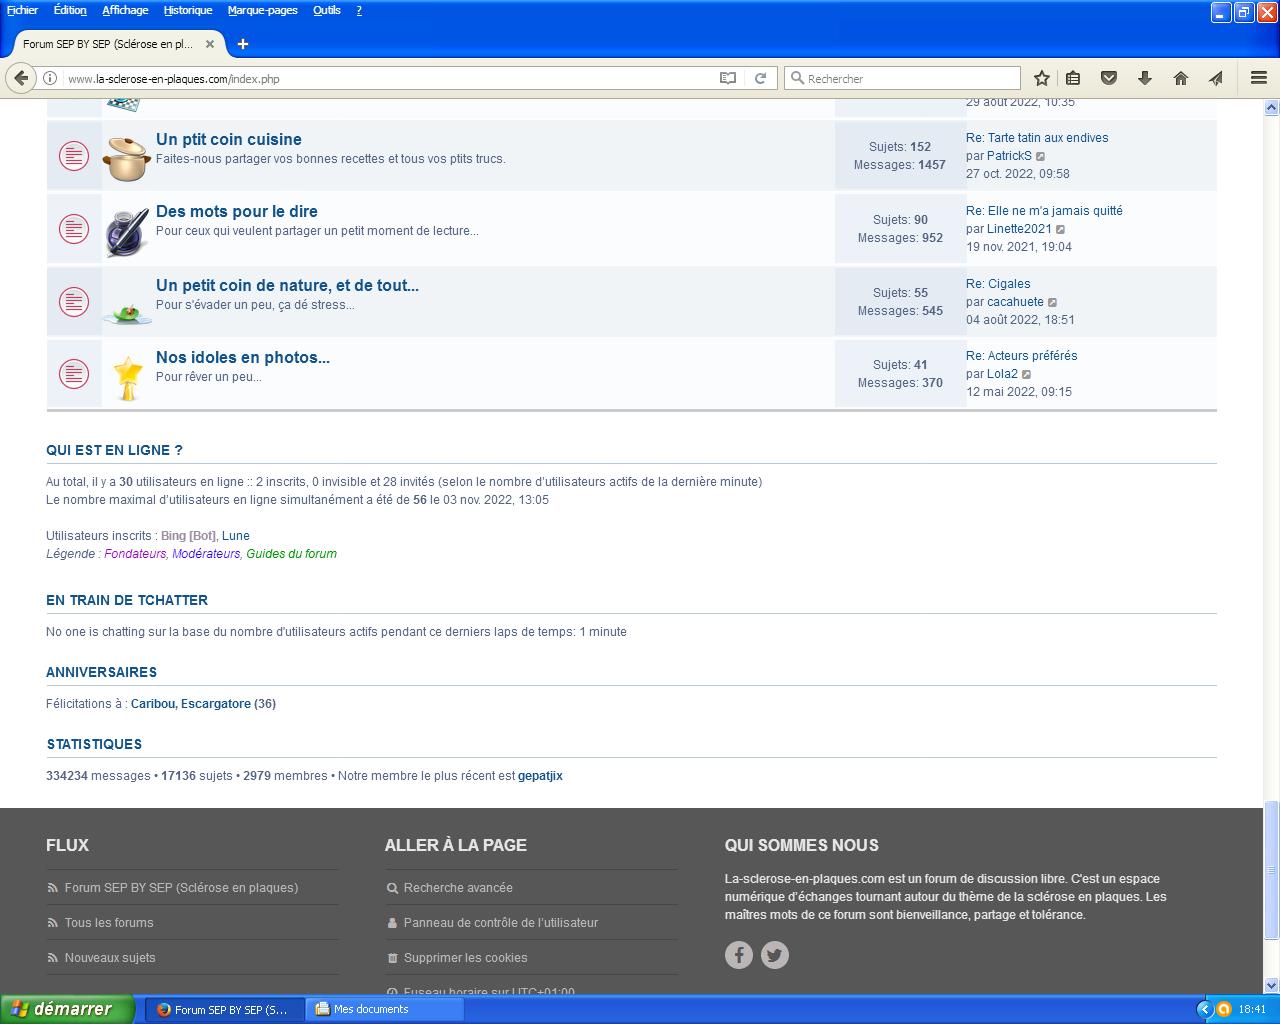This screenshot has width=1280, height=1024.
Task: Open the Facebook icon in footer
Action: [x=739, y=955]
